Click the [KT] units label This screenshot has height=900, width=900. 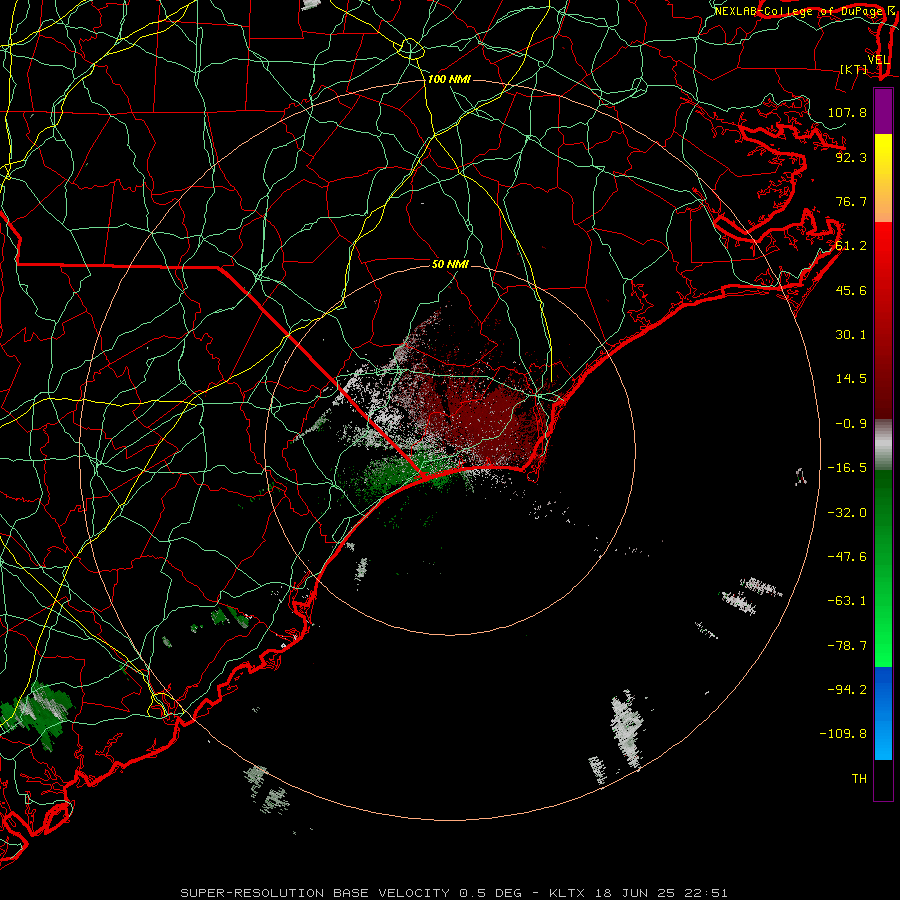coord(854,69)
